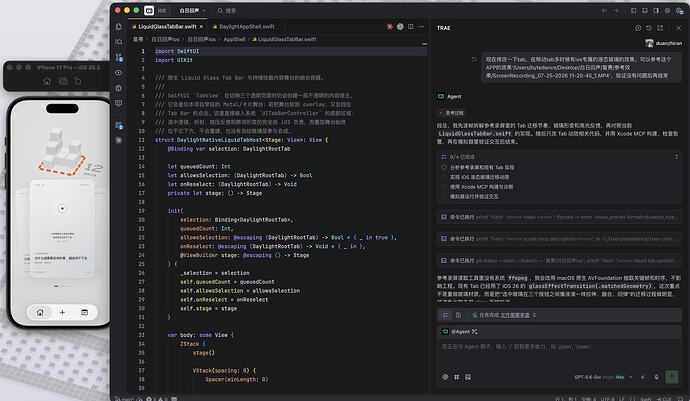The image size is (690, 401).
Task: Open the monitor icon in the activity bar
Action: (x=118, y=103)
